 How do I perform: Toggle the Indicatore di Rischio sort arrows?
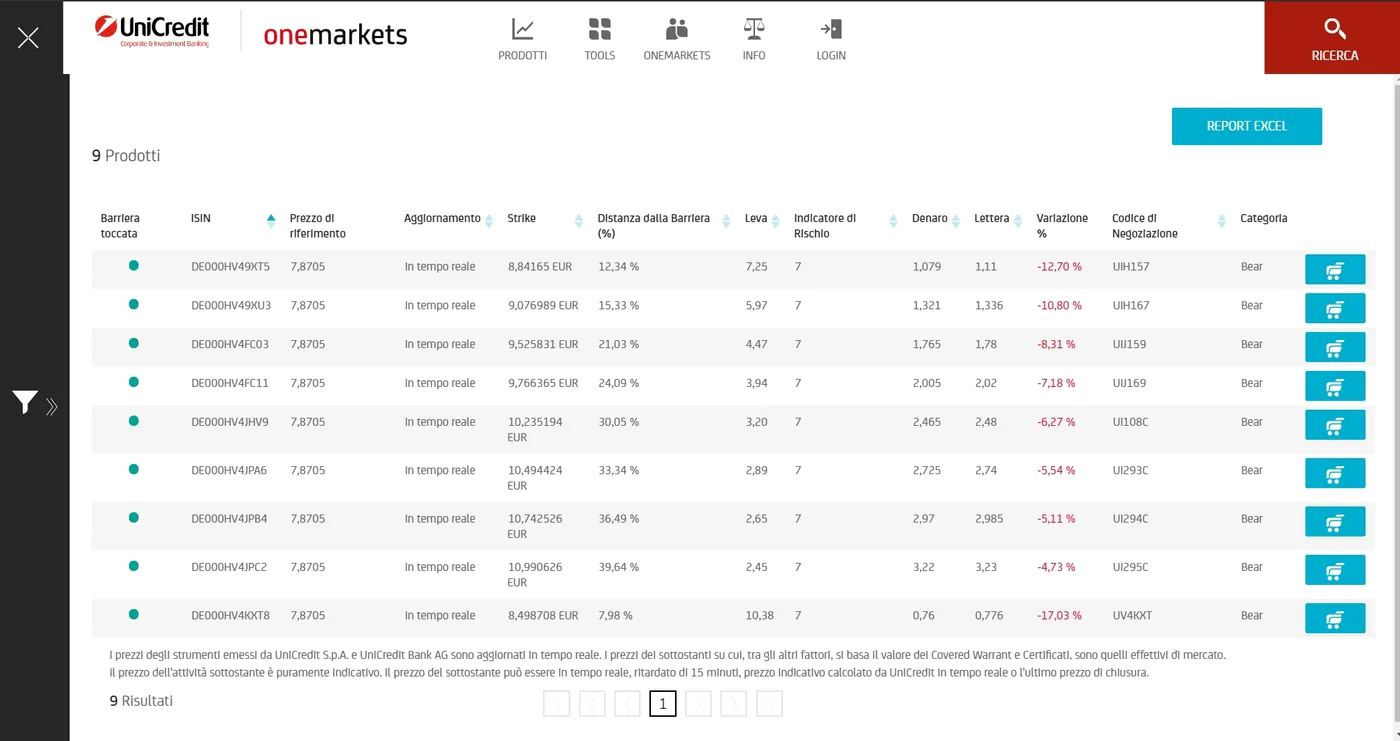[x=893, y=220]
